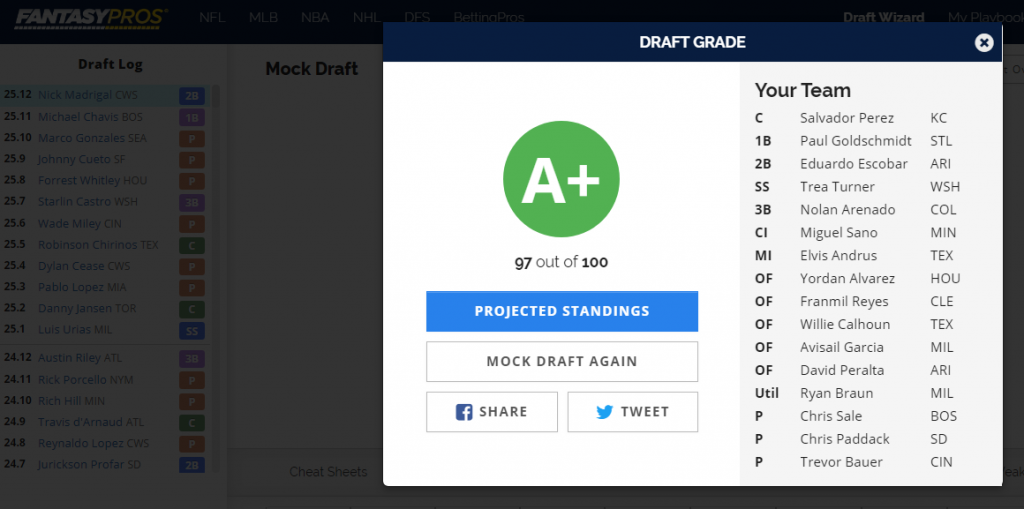Close the Draft Grade dialog
The image size is (1024, 509).
(984, 42)
